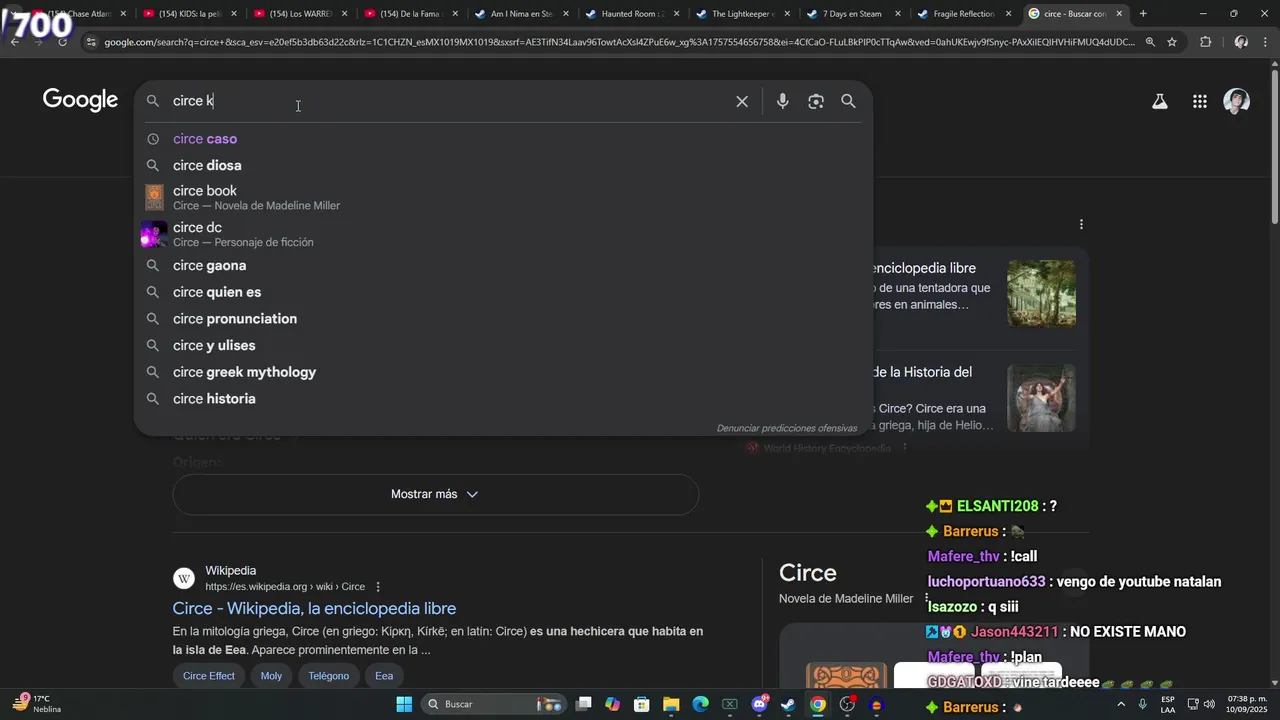
Task: Switch to the Haunted Room Steam tab
Action: (632, 14)
